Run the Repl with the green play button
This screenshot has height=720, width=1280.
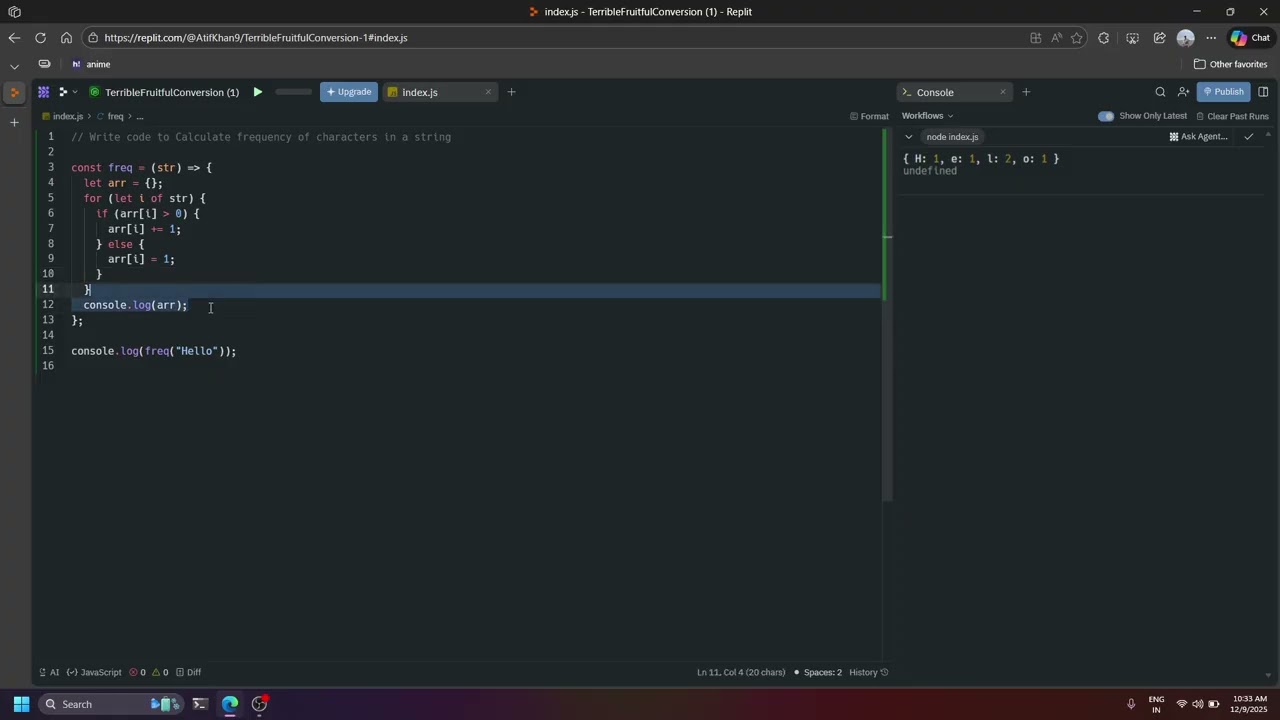[x=257, y=92]
